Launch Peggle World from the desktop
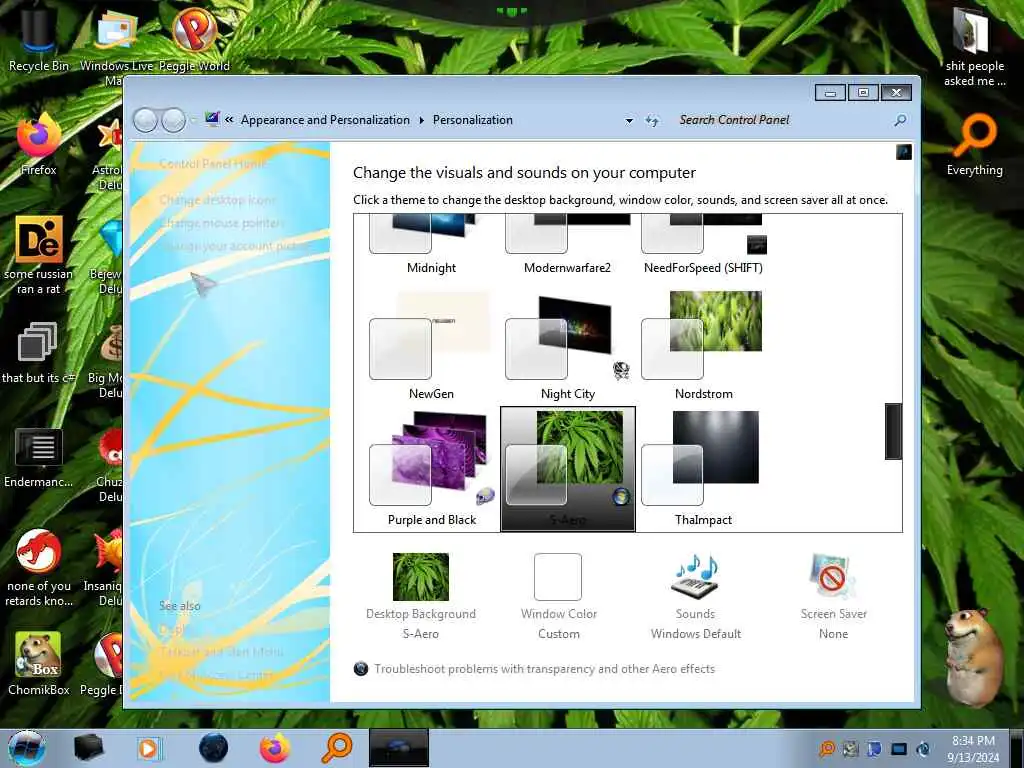 coord(194,39)
